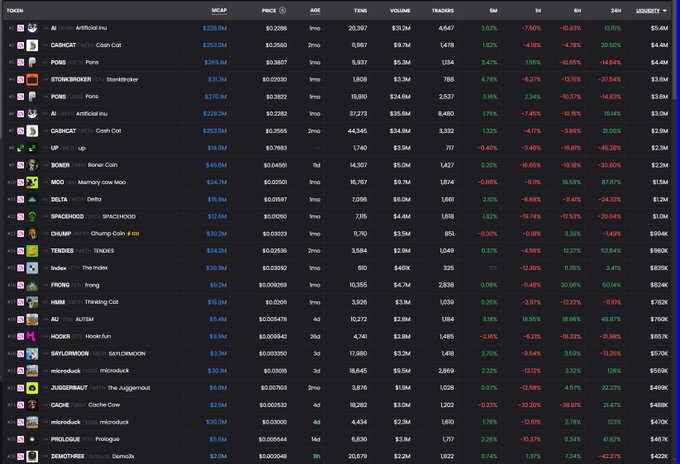Select the SPACEHOOD token name
Image resolution: width=680 pixels, height=464 pixels.
pyautogui.click(x=67, y=216)
